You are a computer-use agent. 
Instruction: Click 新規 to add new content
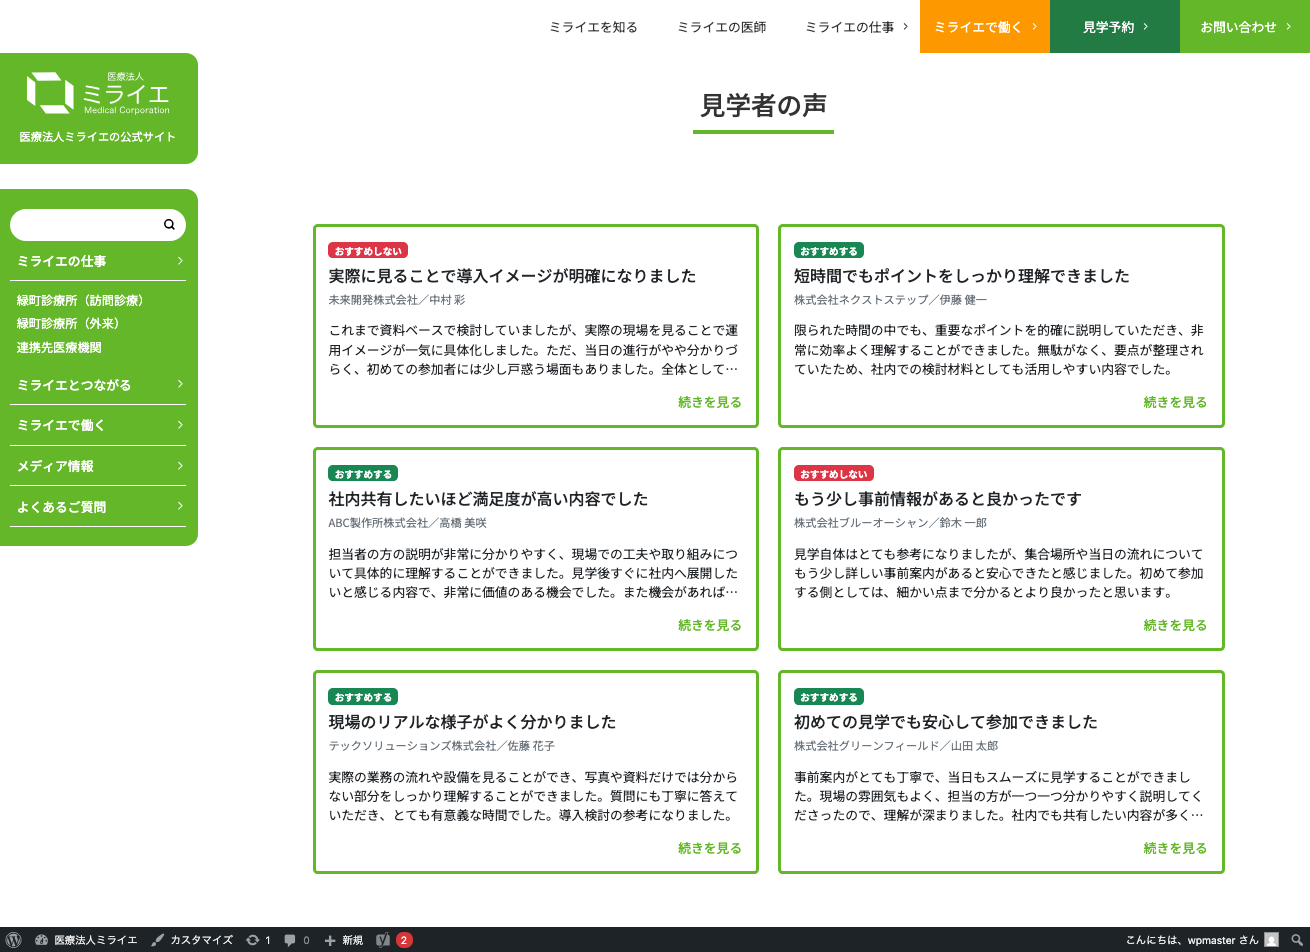(x=343, y=940)
